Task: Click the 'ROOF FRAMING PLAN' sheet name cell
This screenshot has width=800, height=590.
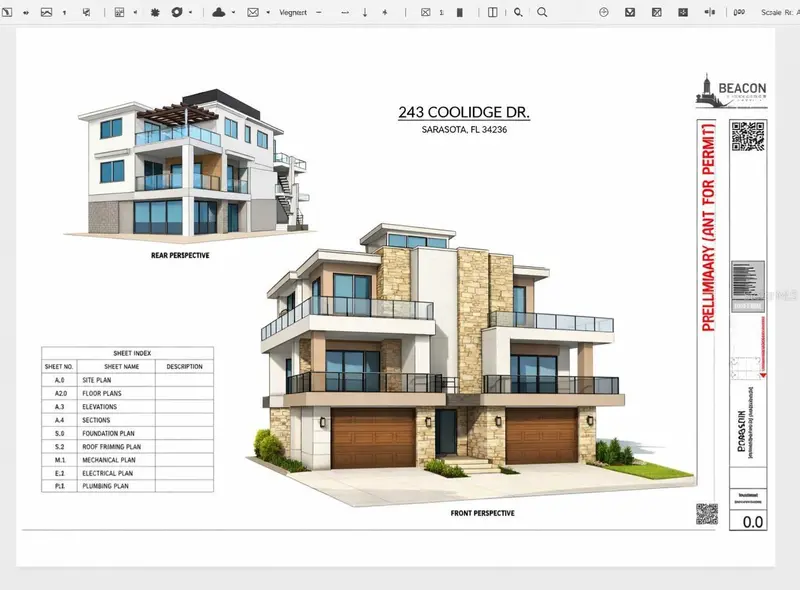Action: (x=116, y=446)
